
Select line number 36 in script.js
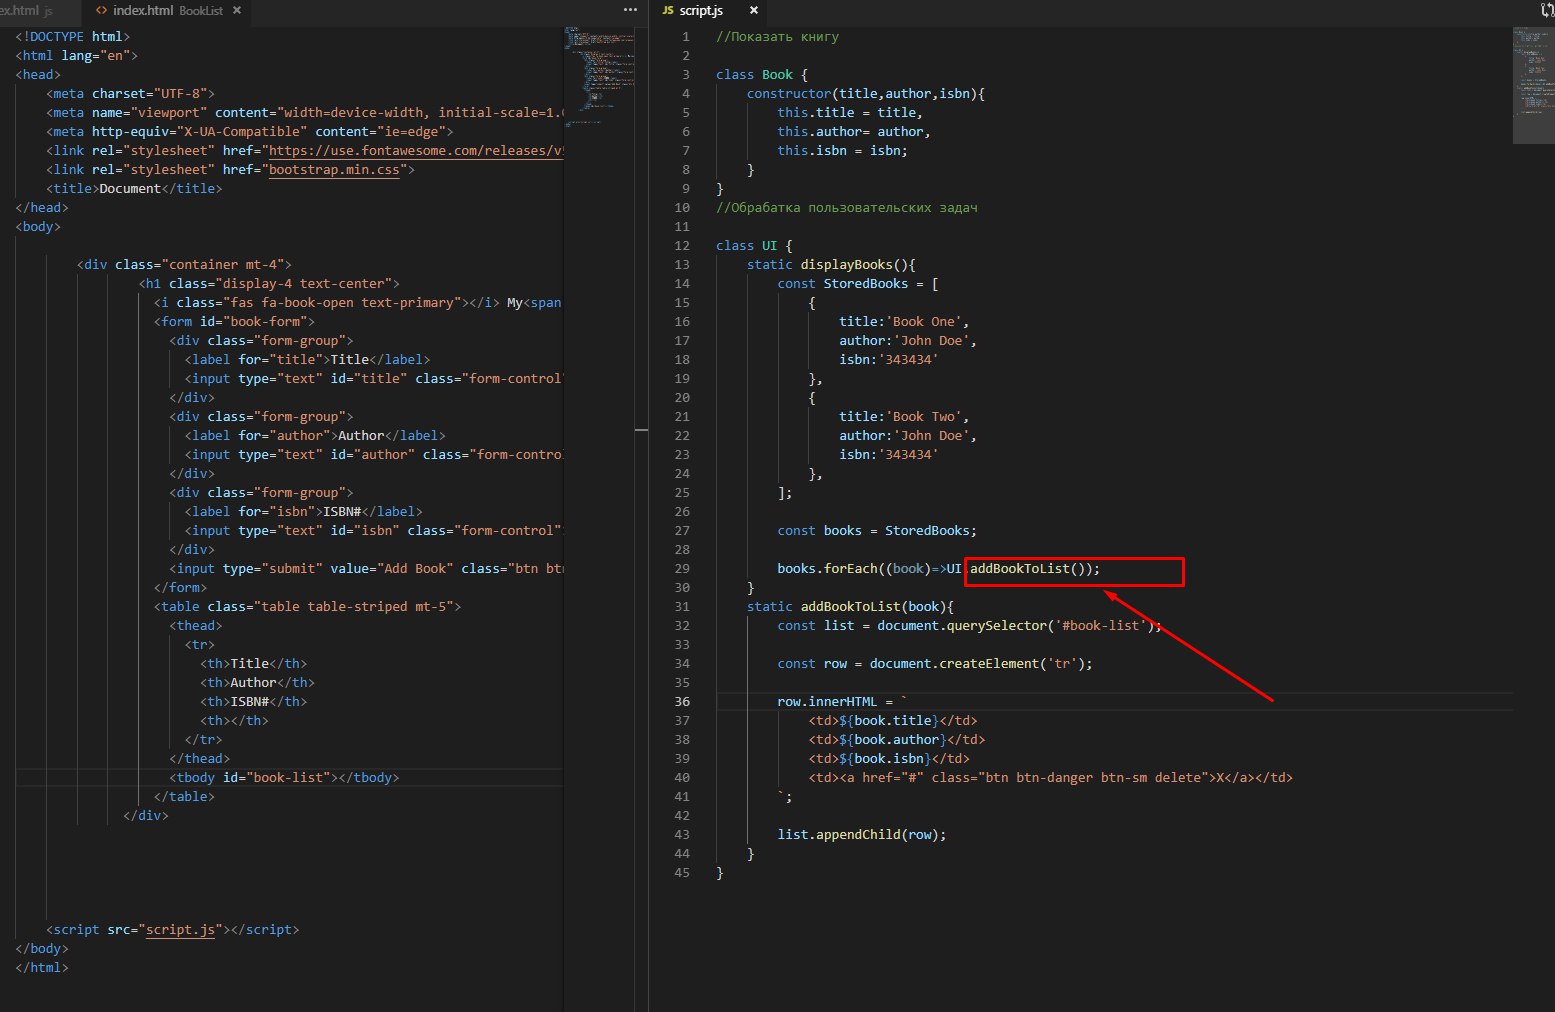click(x=682, y=702)
